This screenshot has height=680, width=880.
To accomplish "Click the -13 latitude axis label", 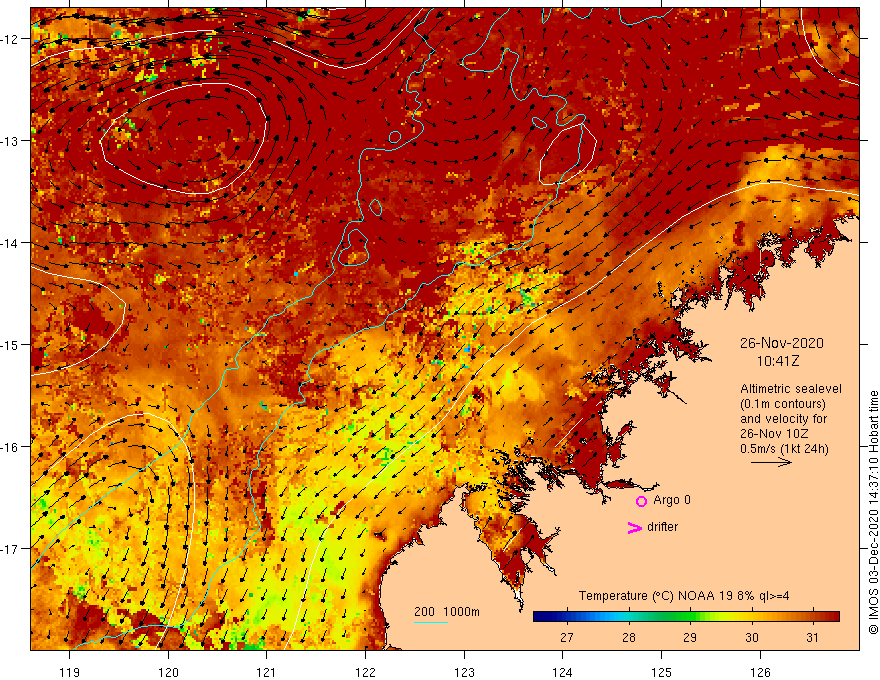I will [x=10, y=141].
